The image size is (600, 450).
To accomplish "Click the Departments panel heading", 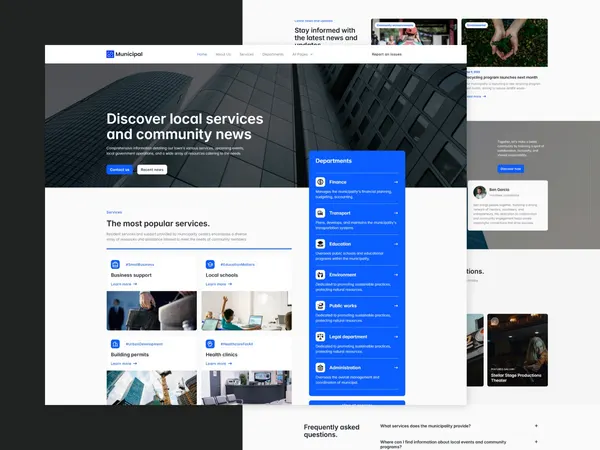I will pos(333,161).
